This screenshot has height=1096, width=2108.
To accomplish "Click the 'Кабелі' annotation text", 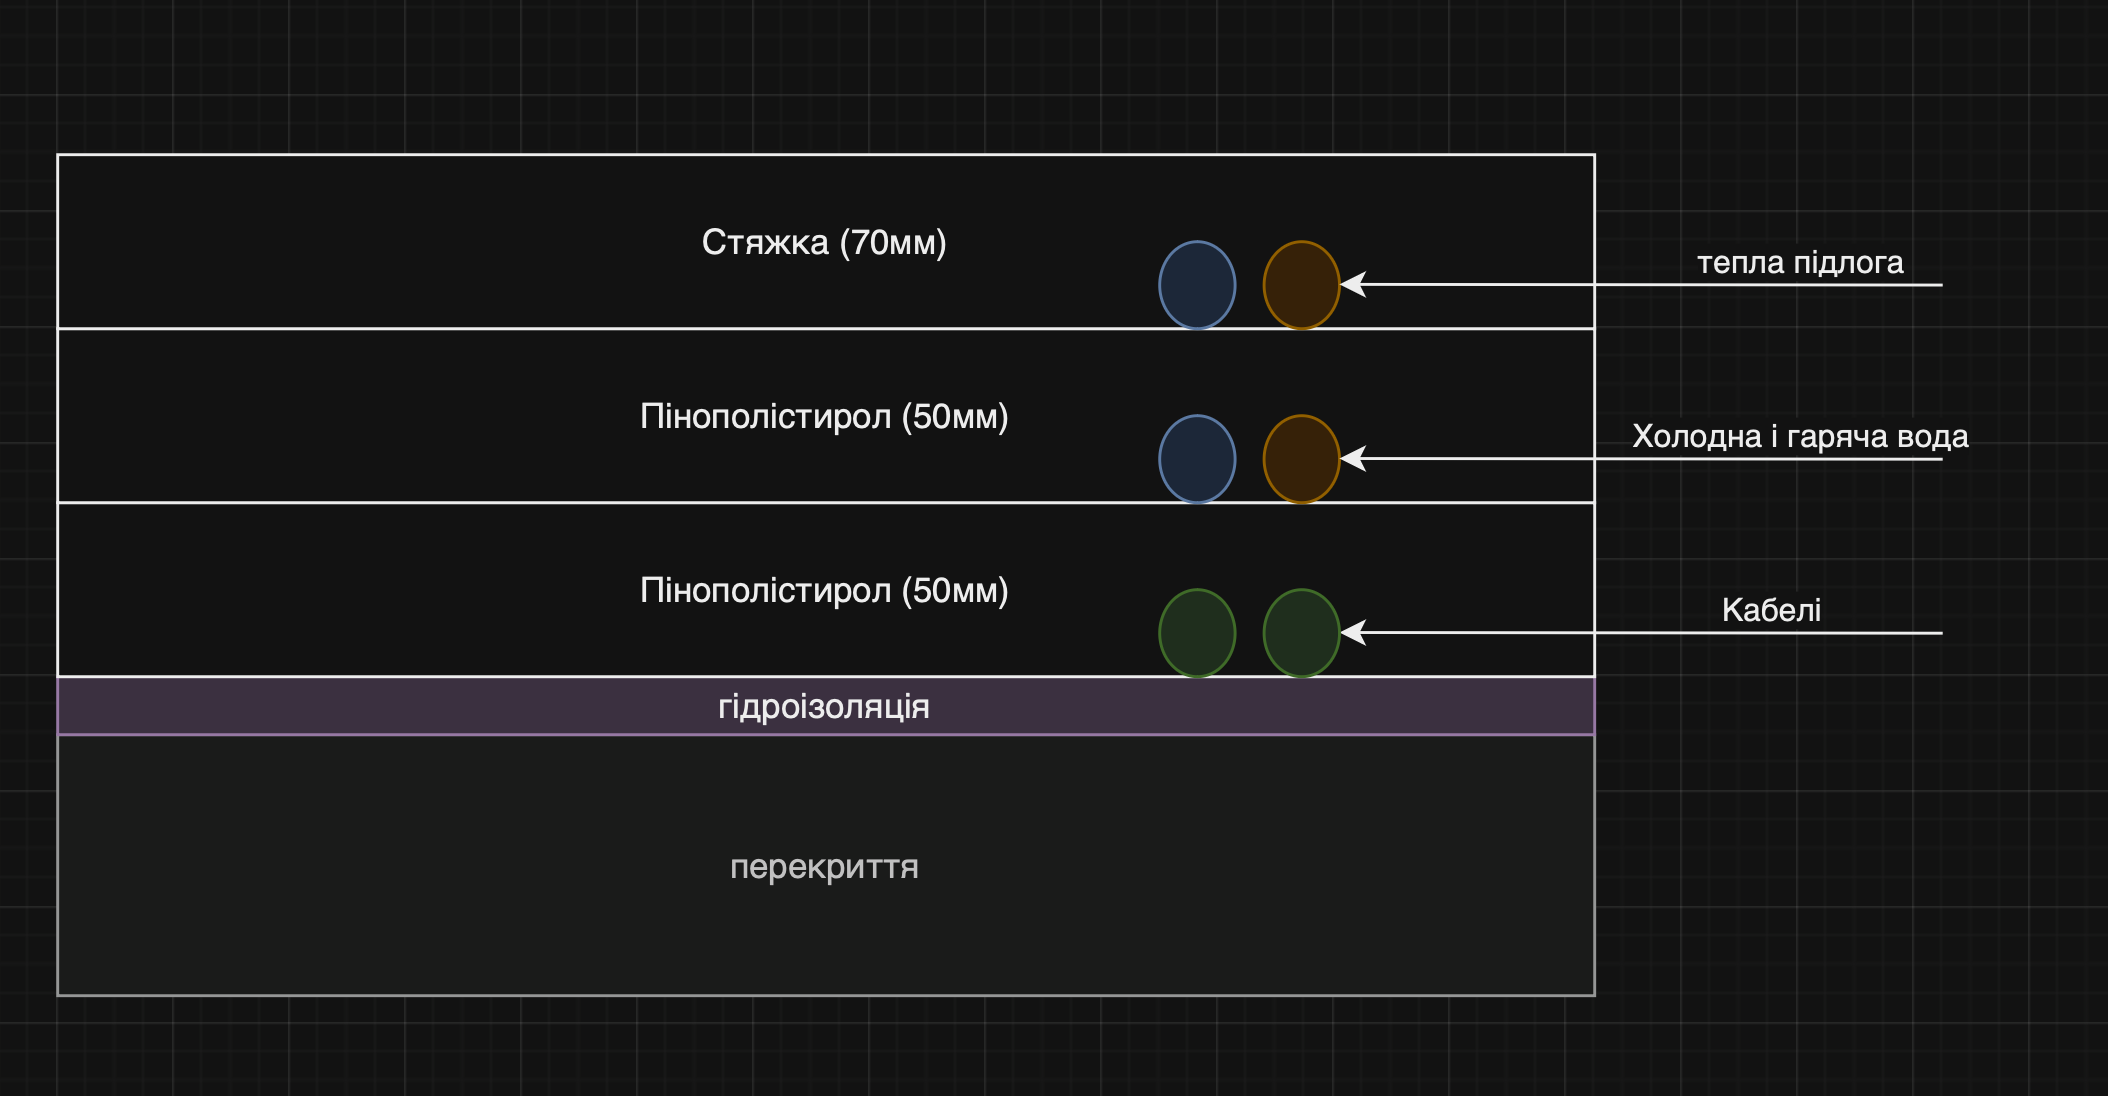I will pyautogui.click(x=1771, y=610).
